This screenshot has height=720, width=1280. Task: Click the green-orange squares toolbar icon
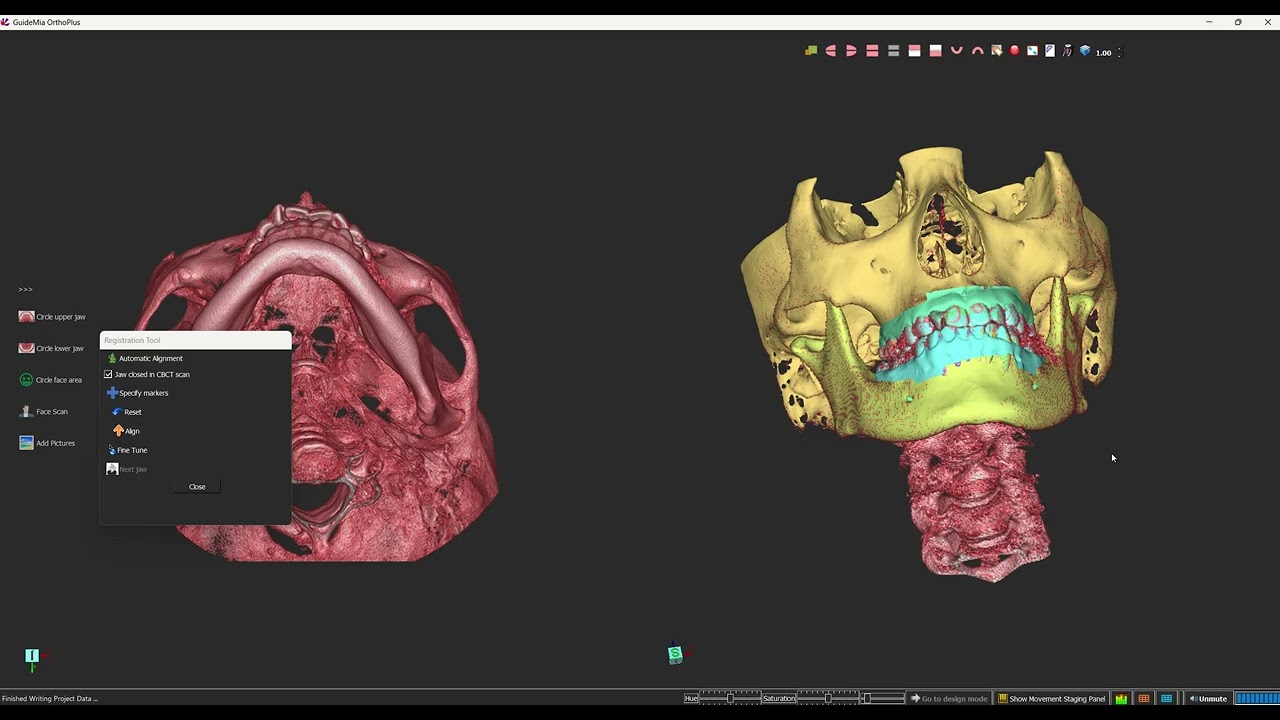click(811, 51)
